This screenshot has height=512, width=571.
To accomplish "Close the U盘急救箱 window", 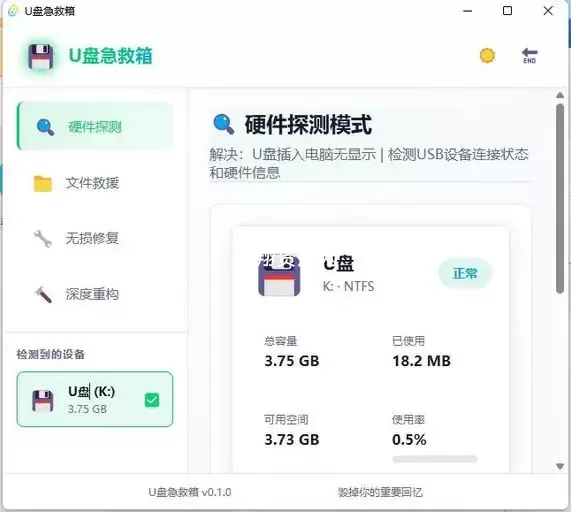I will tap(548, 11).
